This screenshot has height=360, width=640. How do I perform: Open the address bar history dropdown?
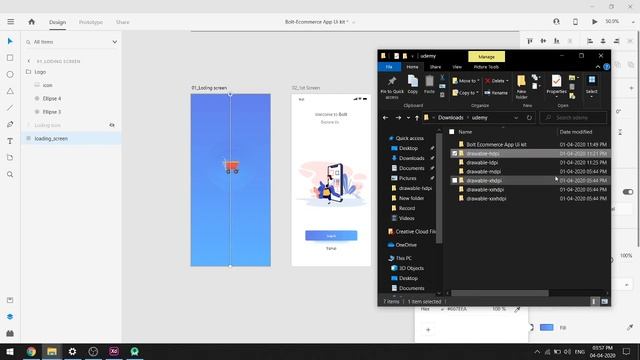pyautogui.click(x=516, y=118)
